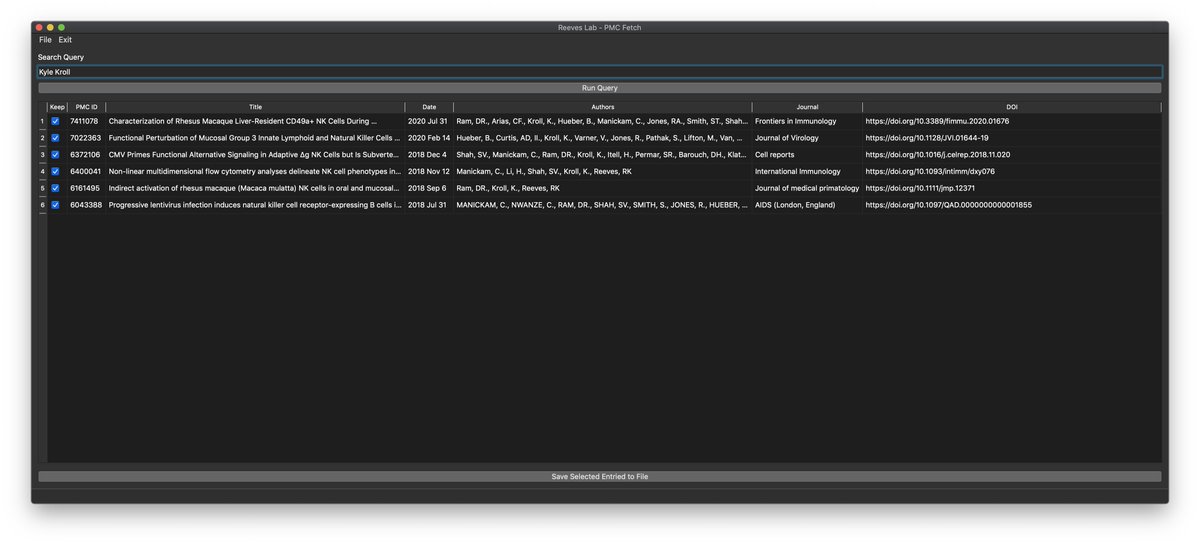Select DOI cell 10.1097/QAD.0000000000001855
This screenshot has height=545, width=1200.
(1012, 205)
